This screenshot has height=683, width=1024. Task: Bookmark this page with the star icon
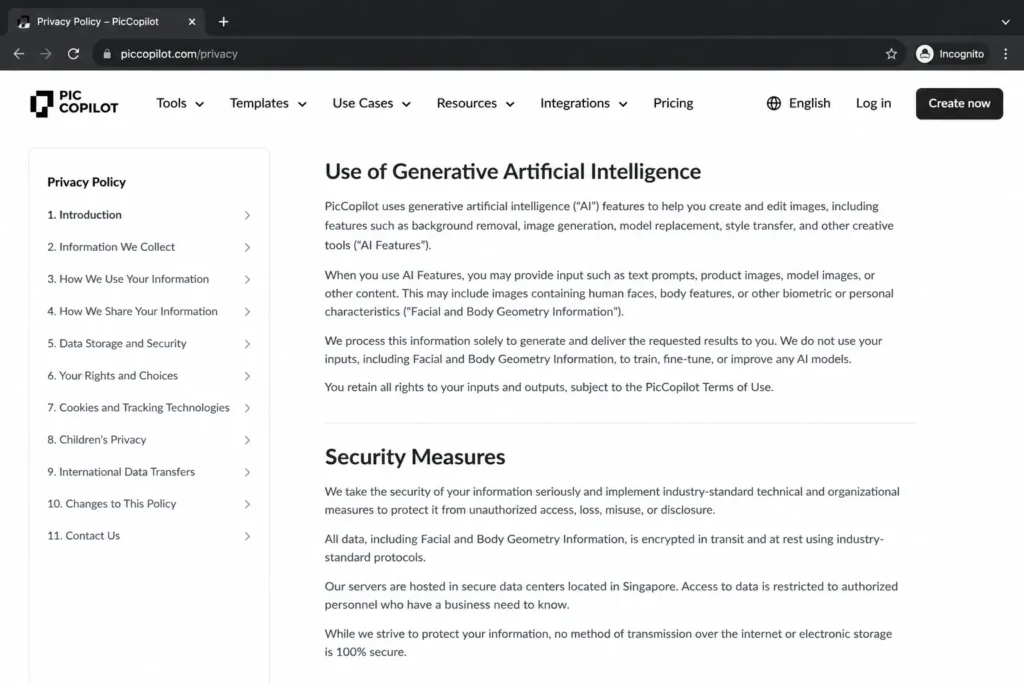coord(891,54)
